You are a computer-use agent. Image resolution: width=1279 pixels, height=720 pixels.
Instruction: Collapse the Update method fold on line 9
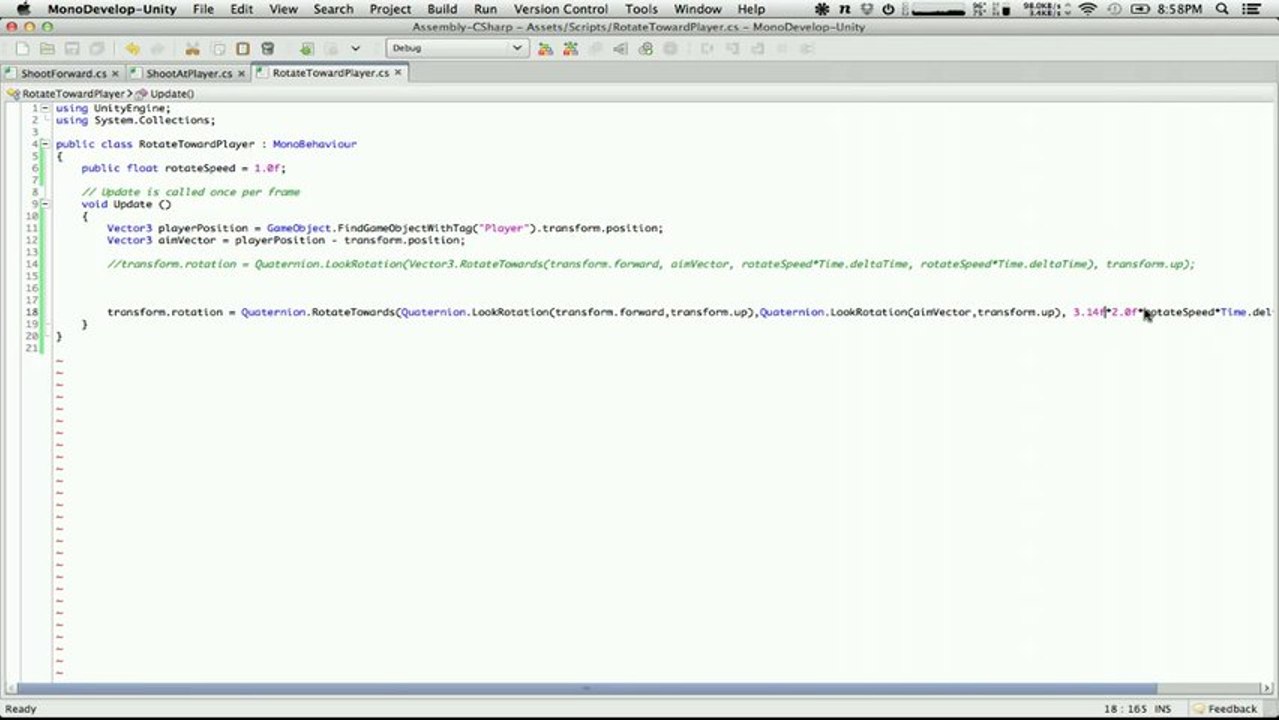(45, 204)
